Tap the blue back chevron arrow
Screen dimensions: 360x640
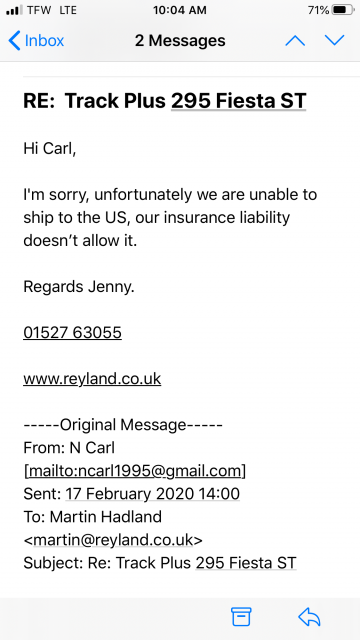14,41
